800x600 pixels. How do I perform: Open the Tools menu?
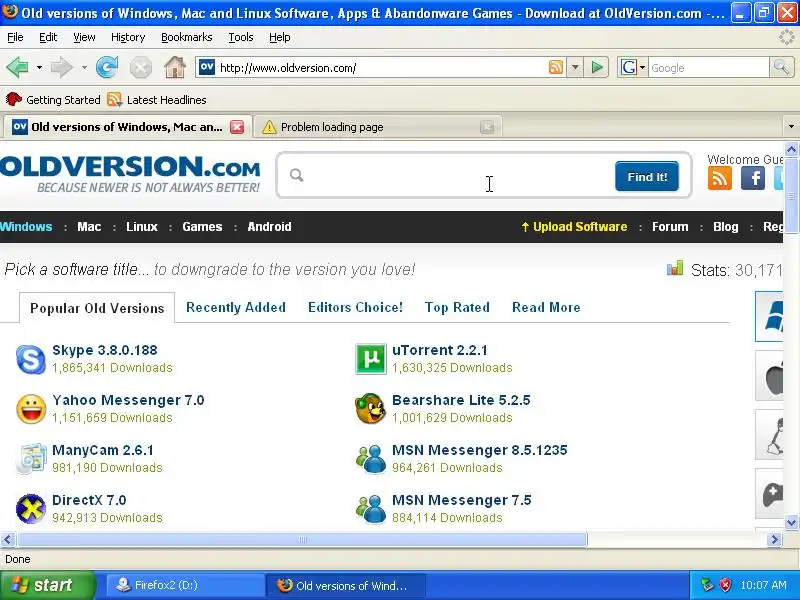click(241, 37)
